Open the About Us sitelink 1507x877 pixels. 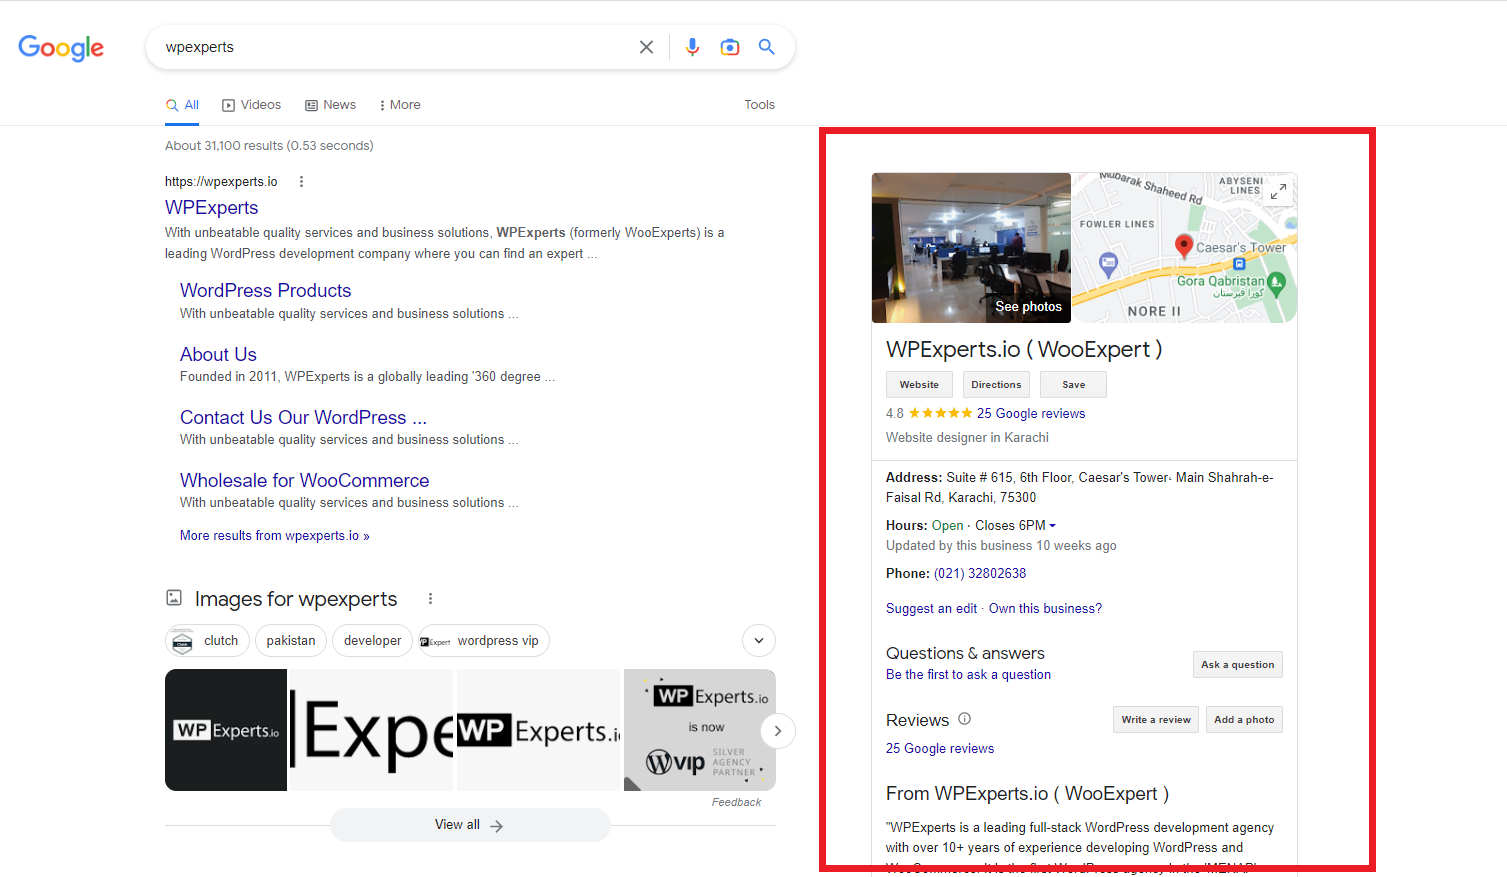pos(218,354)
